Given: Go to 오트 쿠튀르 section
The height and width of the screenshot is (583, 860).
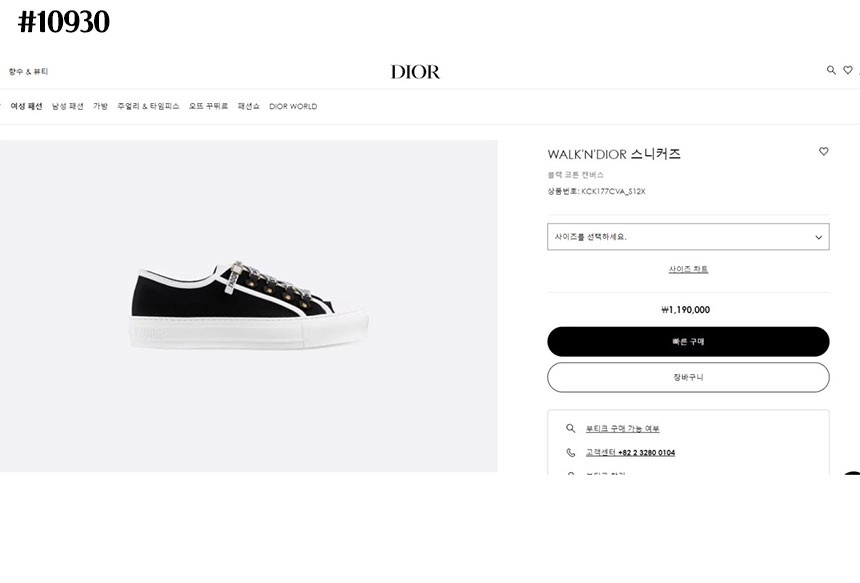Looking at the screenshot, I should [x=208, y=106].
